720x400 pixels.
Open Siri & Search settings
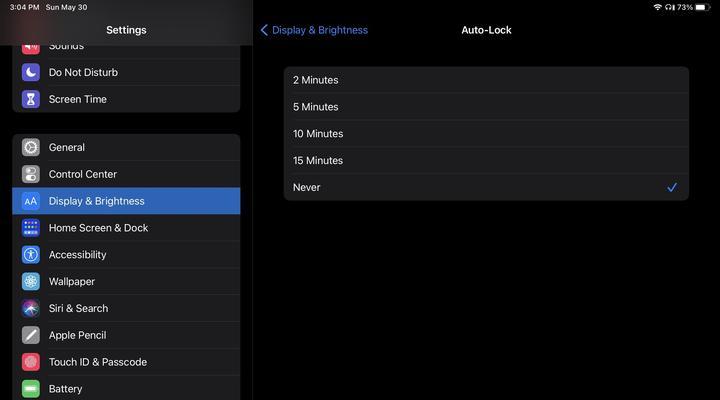coord(126,308)
